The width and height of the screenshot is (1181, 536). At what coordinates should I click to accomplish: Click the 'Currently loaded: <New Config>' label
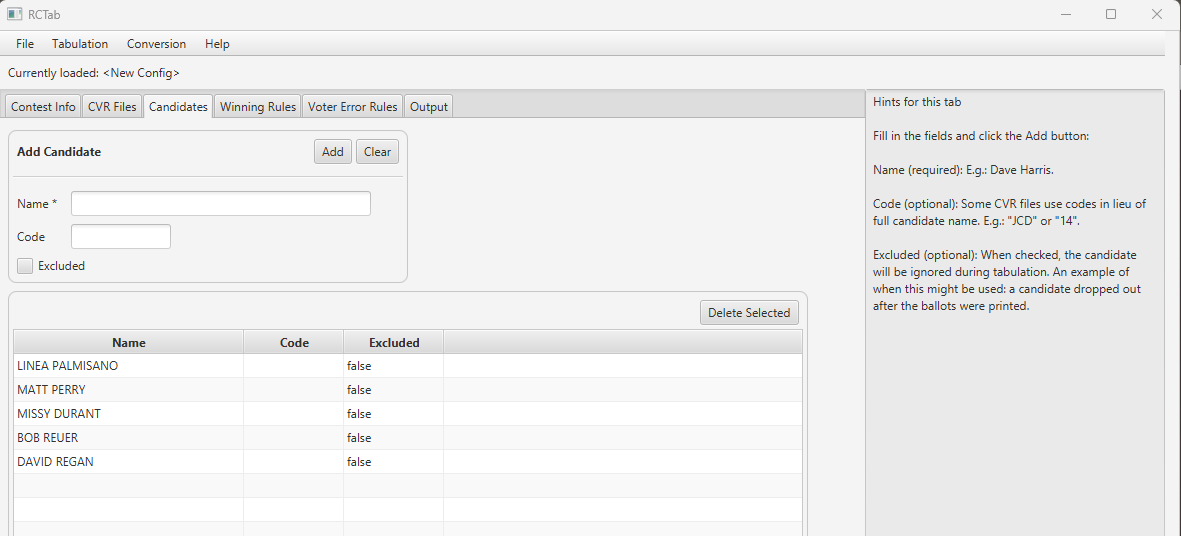pyautogui.click(x=93, y=73)
